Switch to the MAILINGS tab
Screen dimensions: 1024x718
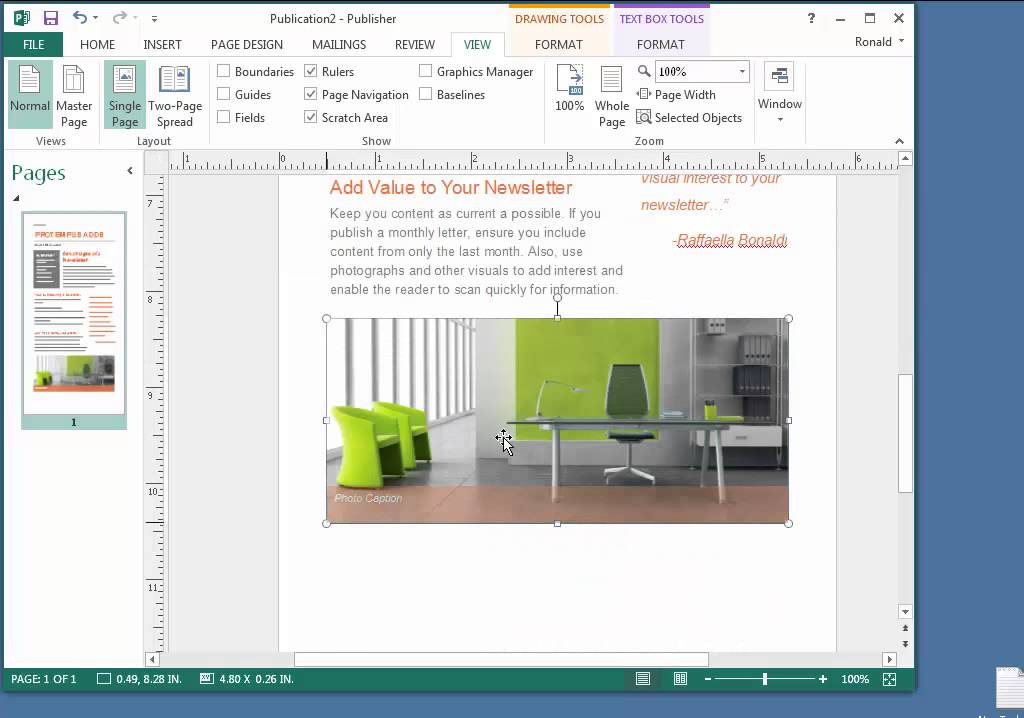coord(339,44)
